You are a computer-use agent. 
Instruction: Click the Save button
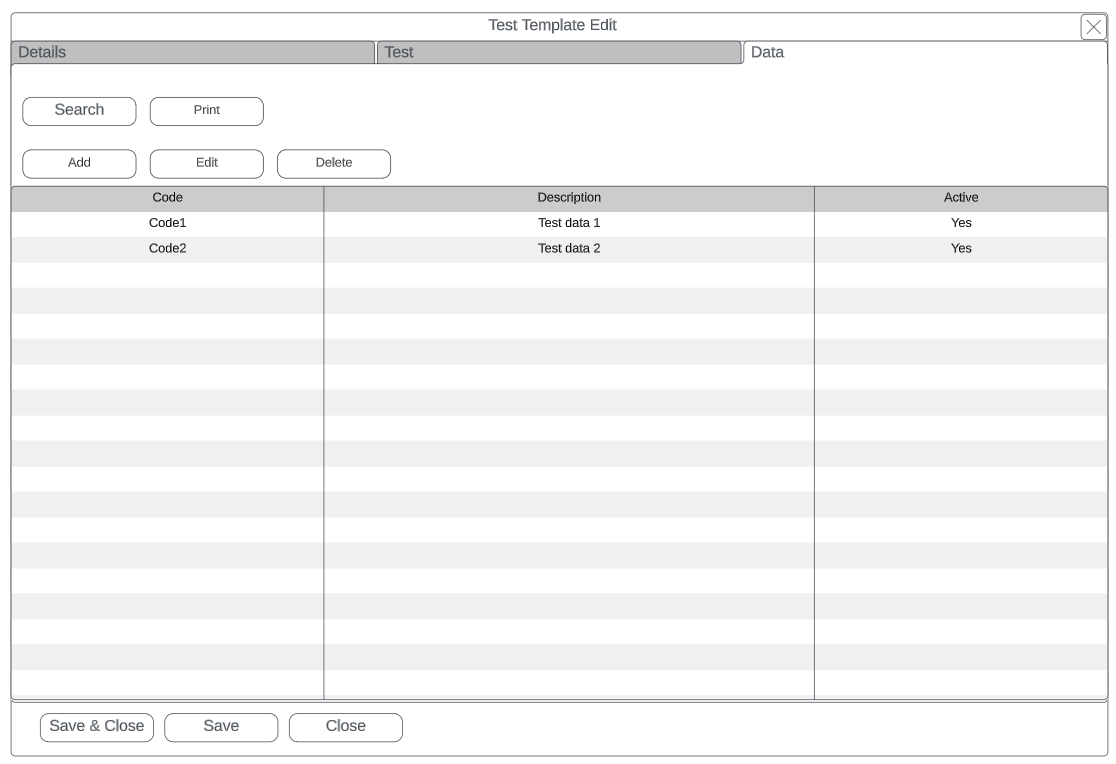221,727
